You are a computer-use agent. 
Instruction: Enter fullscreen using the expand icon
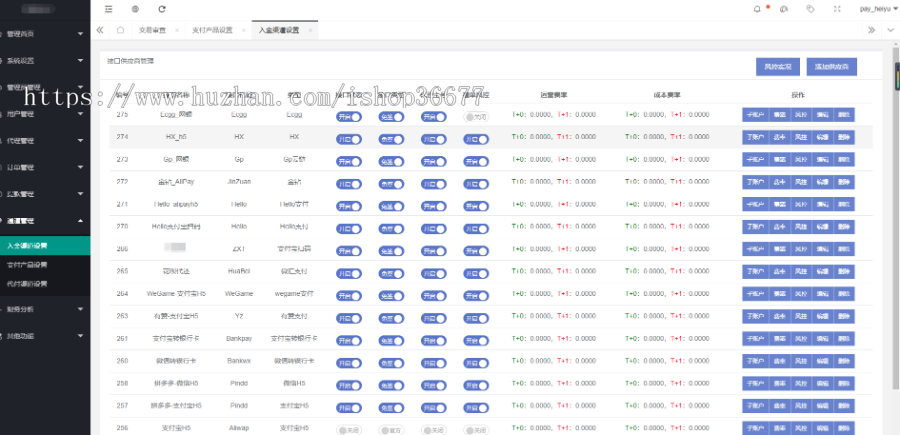[835, 8]
